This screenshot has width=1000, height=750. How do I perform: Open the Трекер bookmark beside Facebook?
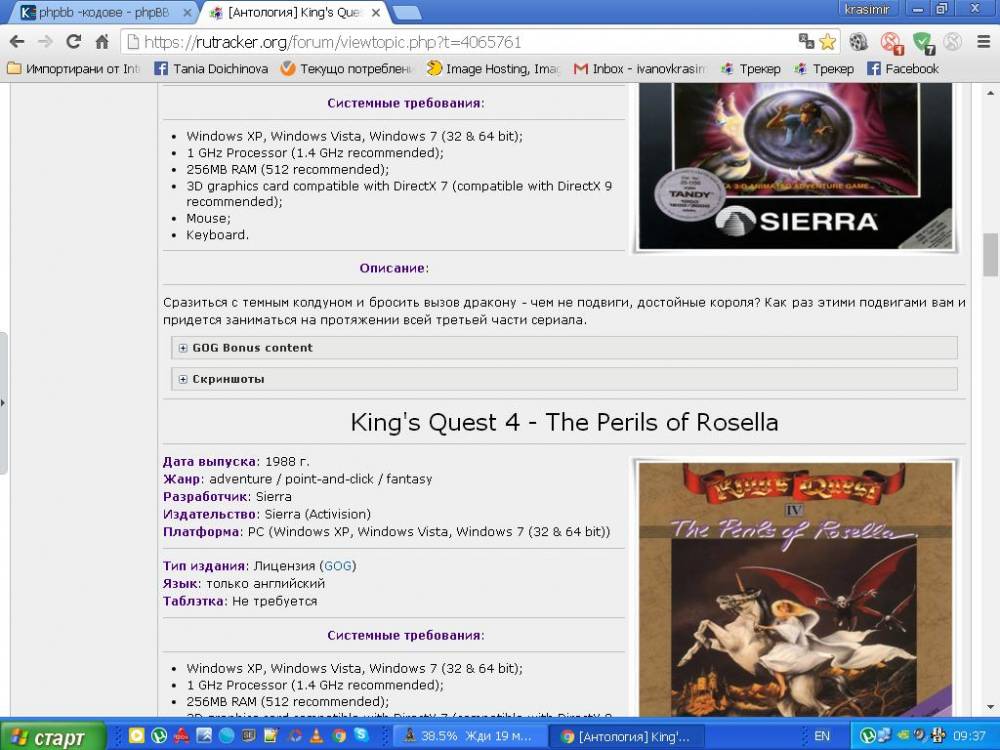coord(824,68)
